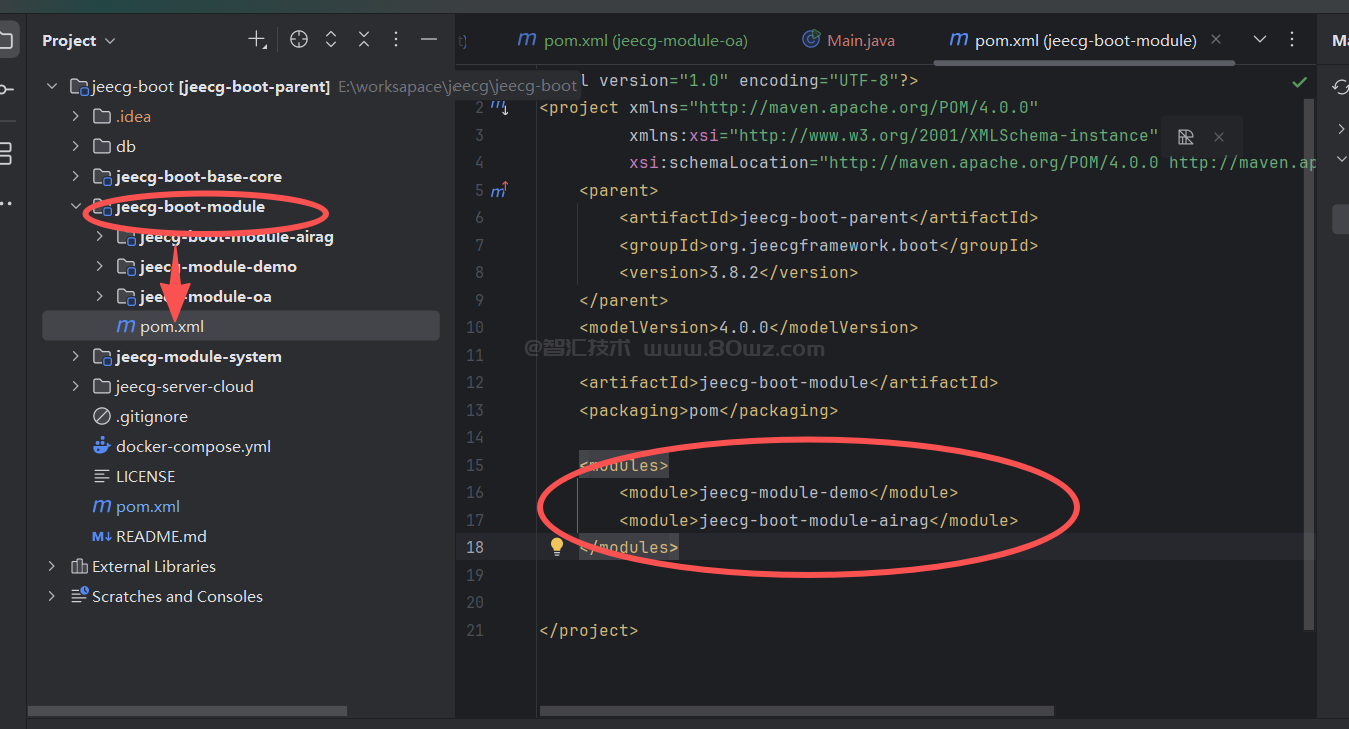This screenshot has width=1349, height=729.
Task: Collapse jeecg-boot-module node
Action: pyautogui.click(x=76, y=207)
